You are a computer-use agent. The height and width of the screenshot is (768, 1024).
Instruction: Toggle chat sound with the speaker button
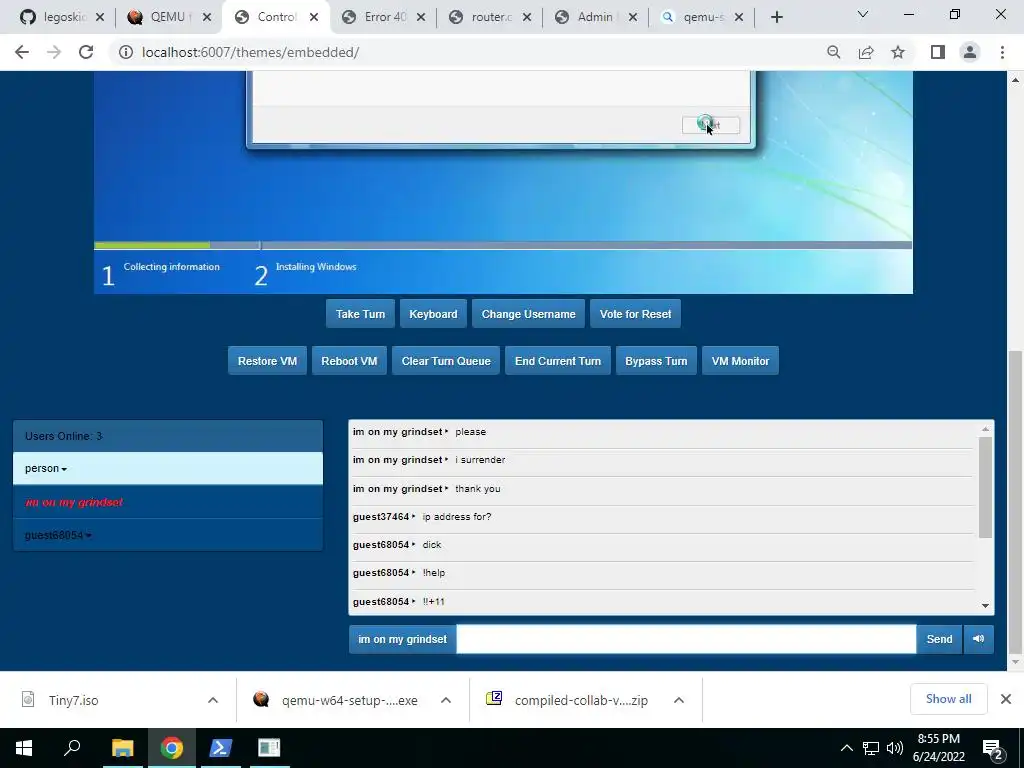point(978,639)
